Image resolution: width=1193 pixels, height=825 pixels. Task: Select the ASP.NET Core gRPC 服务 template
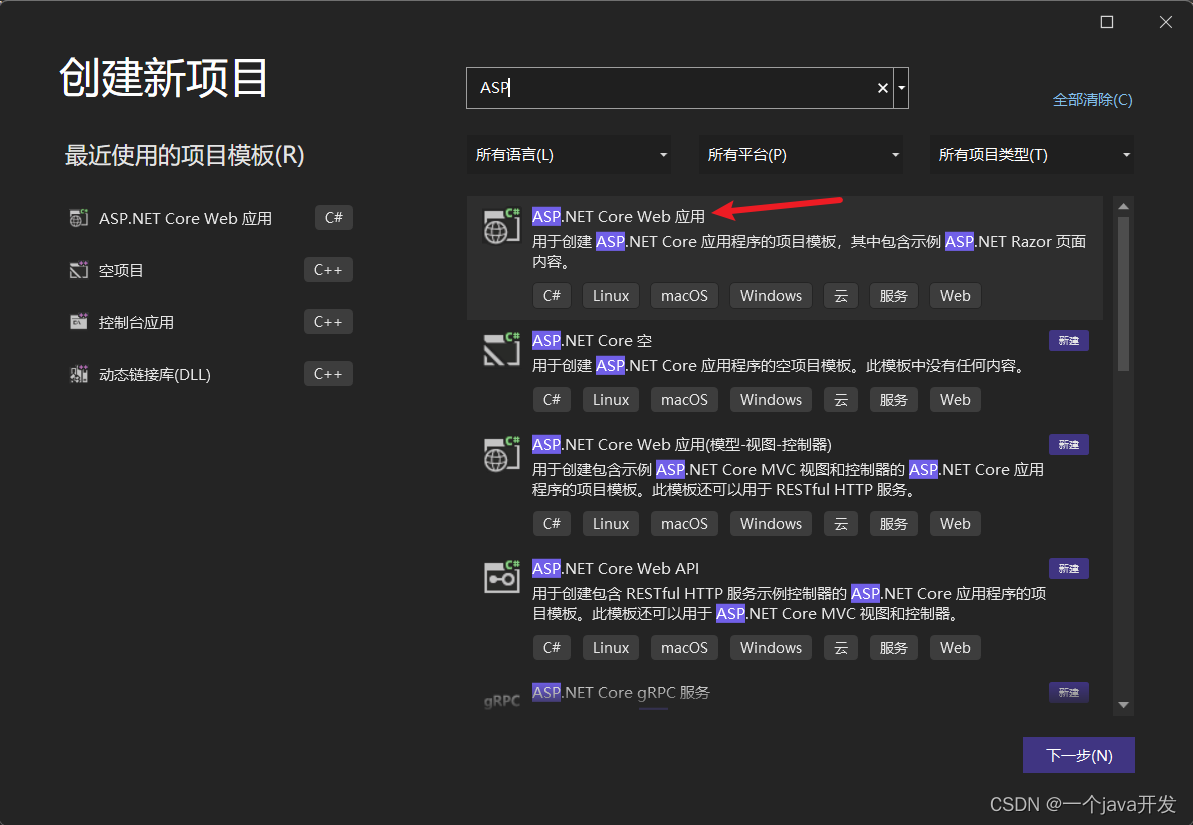click(x=620, y=693)
